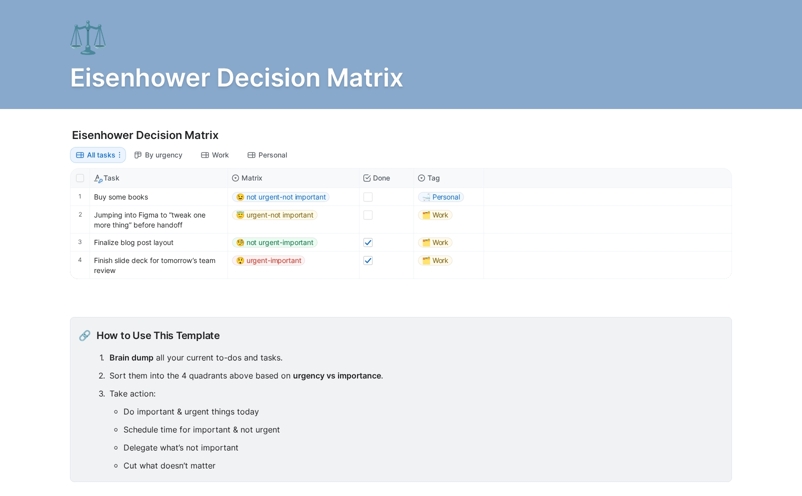The image size is (802, 496).
Task: Click row number 3 in the table
Action: pos(80,242)
